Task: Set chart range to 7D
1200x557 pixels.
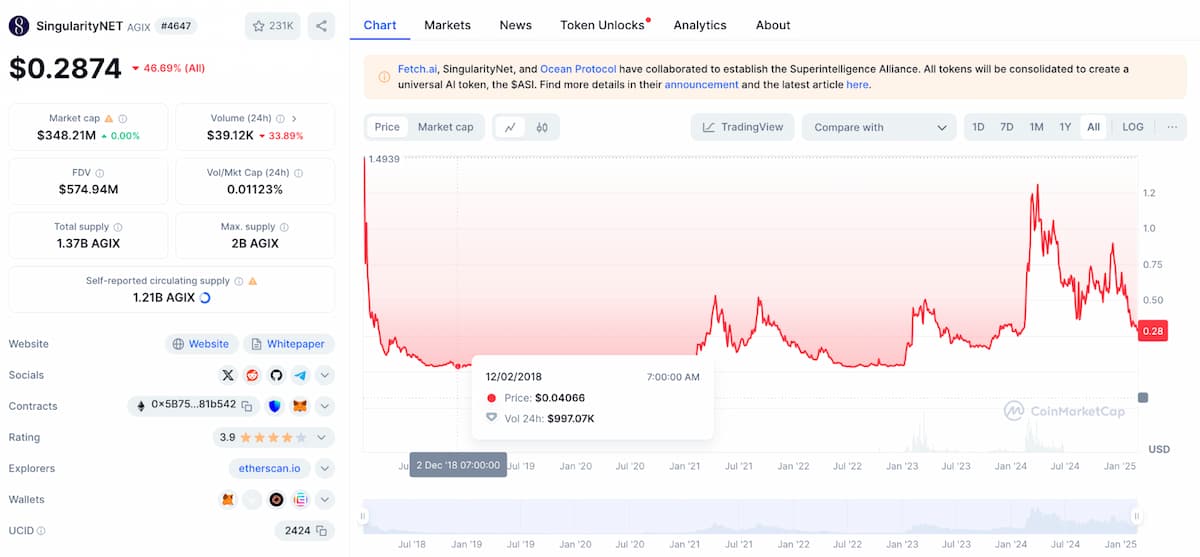Action: (1007, 127)
